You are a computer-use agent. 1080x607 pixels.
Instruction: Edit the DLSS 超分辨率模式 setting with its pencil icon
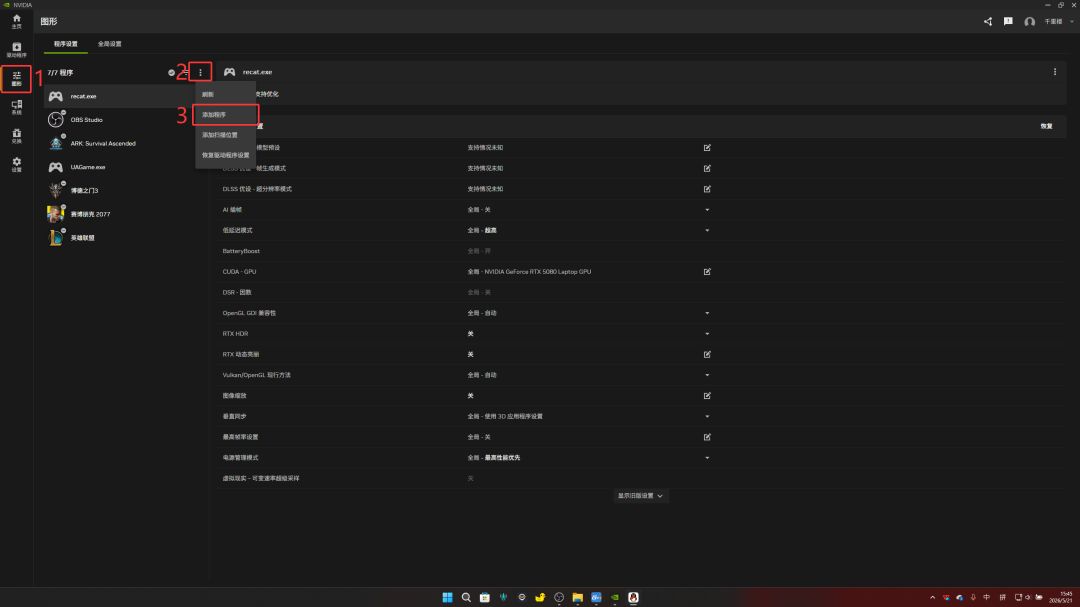707,189
